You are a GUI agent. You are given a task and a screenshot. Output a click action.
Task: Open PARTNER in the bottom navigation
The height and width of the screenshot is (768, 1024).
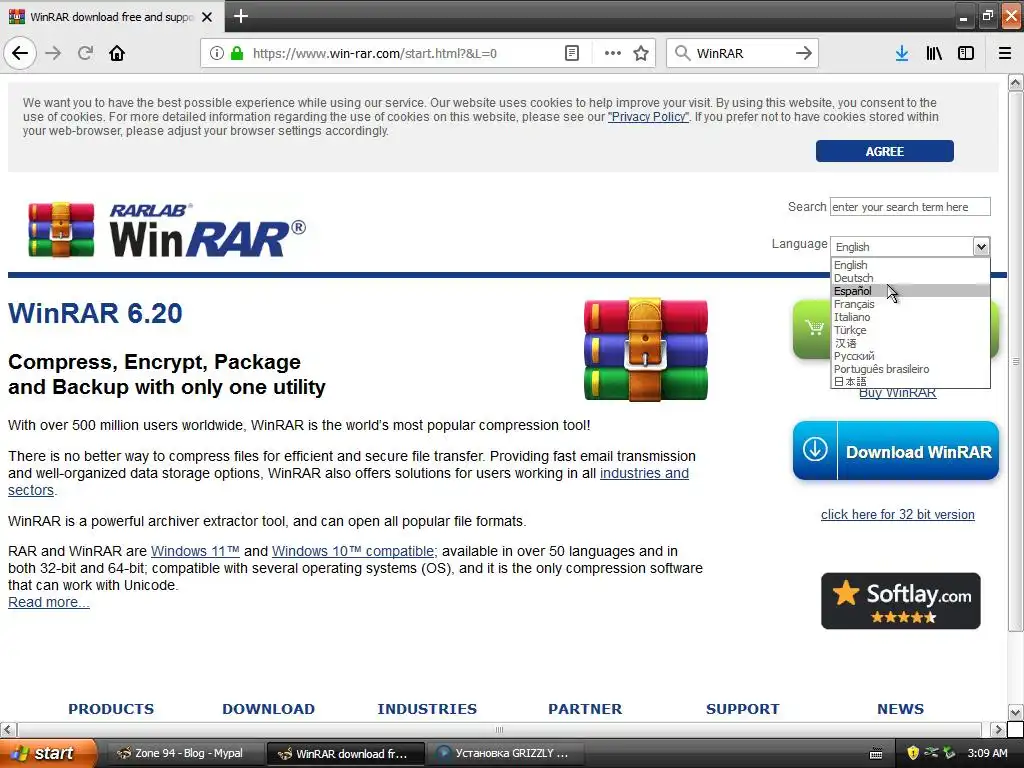pyautogui.click(x=585, y=709)
